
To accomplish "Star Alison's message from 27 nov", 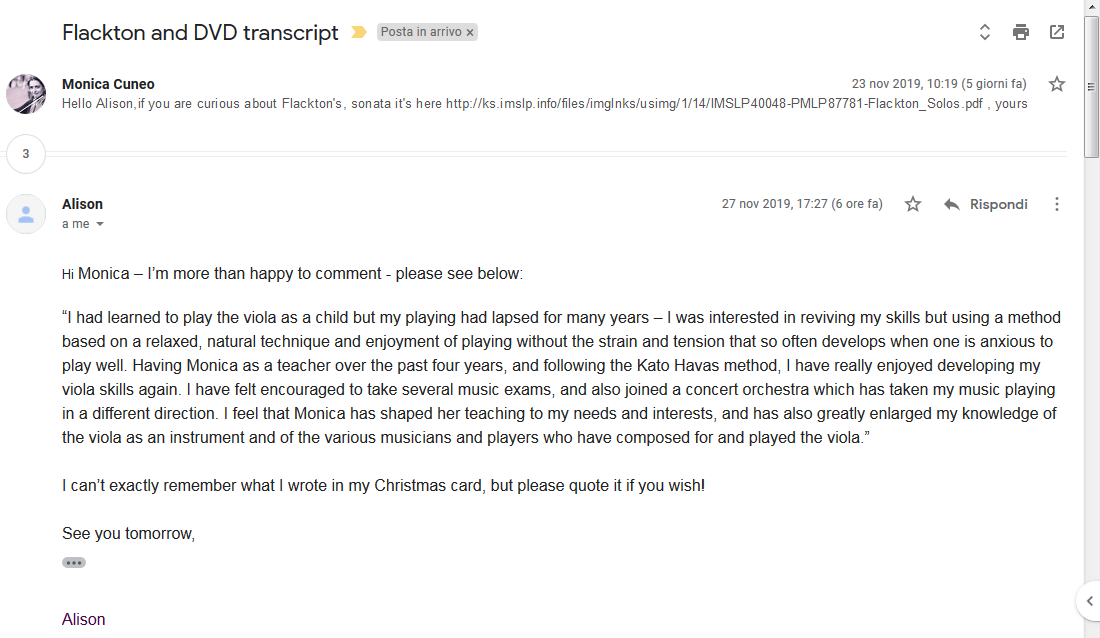I will 912,204.
